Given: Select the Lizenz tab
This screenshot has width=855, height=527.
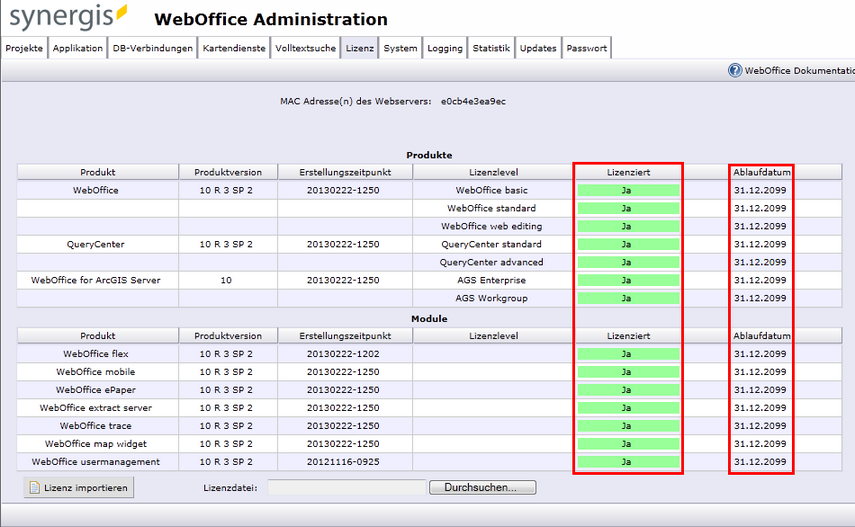Looking at the screenshot, I should (x=359, y=48).
